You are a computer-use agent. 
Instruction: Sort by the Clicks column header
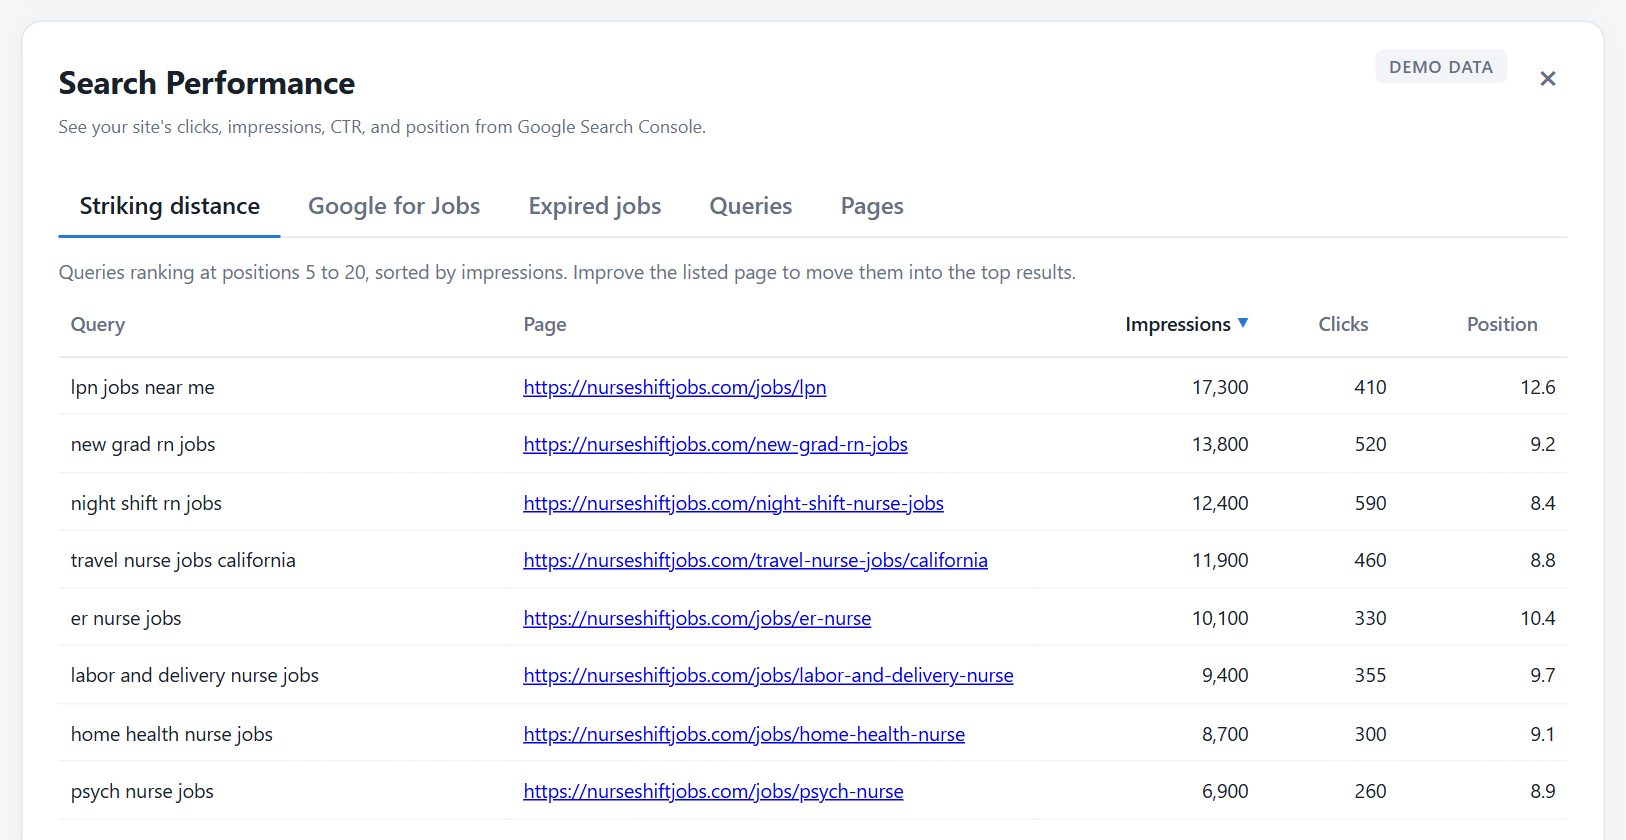click(x=1343, y=324)
